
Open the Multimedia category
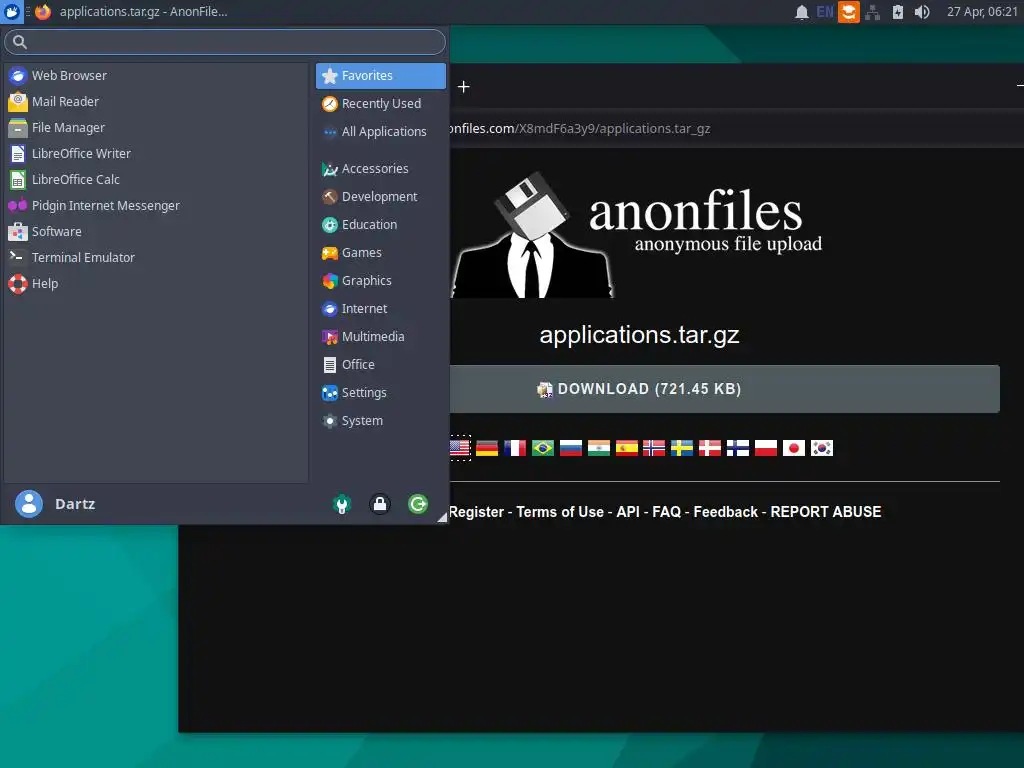[x=381, y=337]
